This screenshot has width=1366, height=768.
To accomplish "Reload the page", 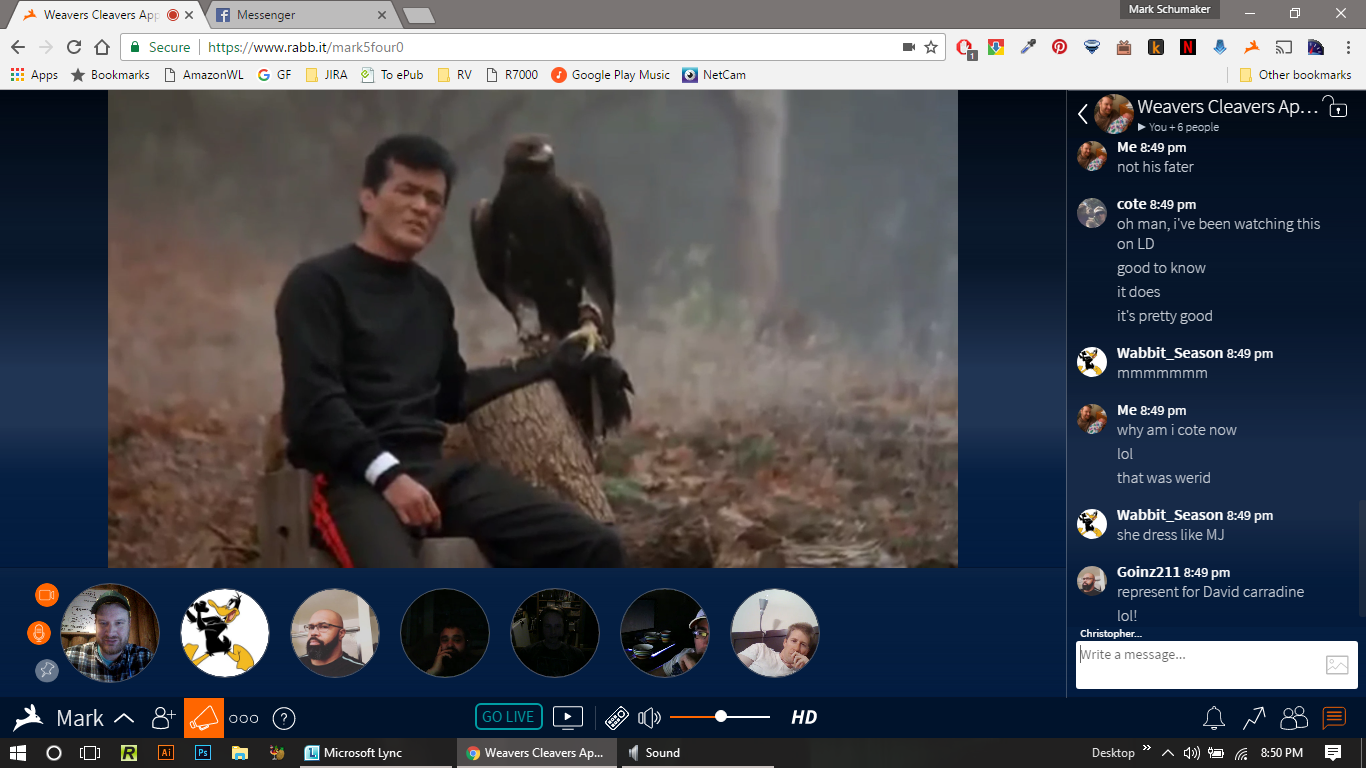I will click(x=73, y=47).
